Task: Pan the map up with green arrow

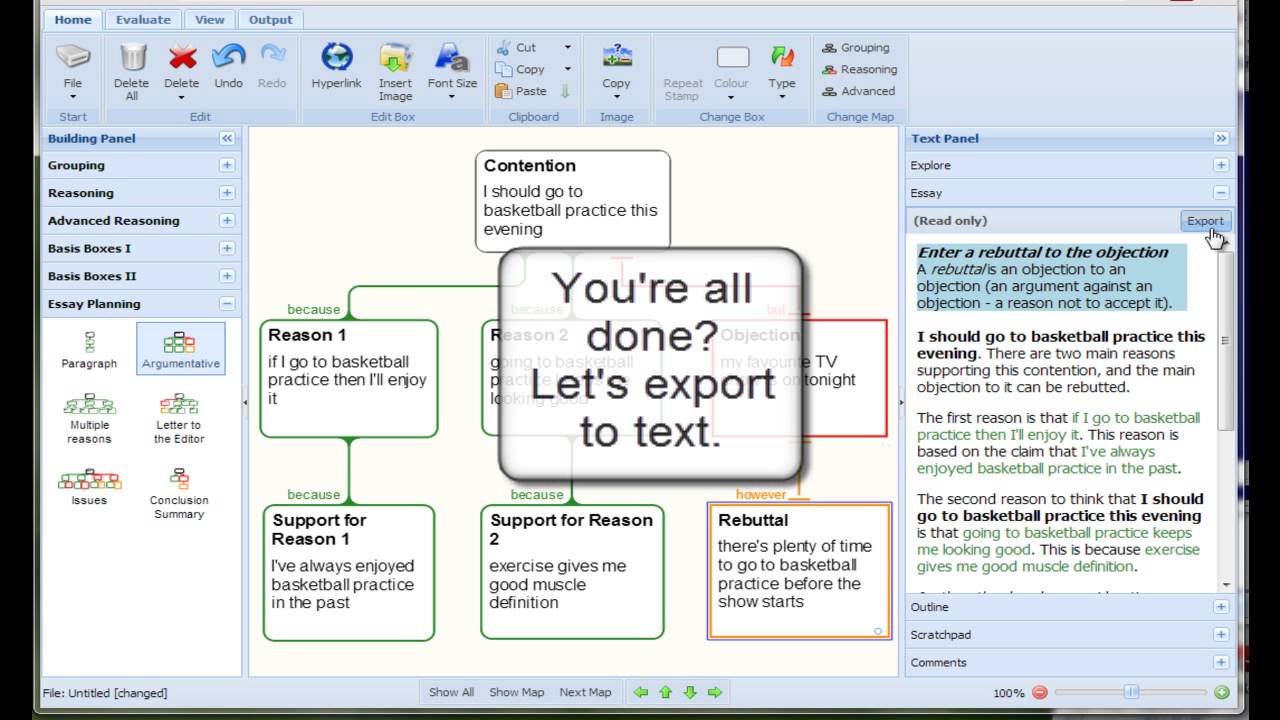Action: 665,692
